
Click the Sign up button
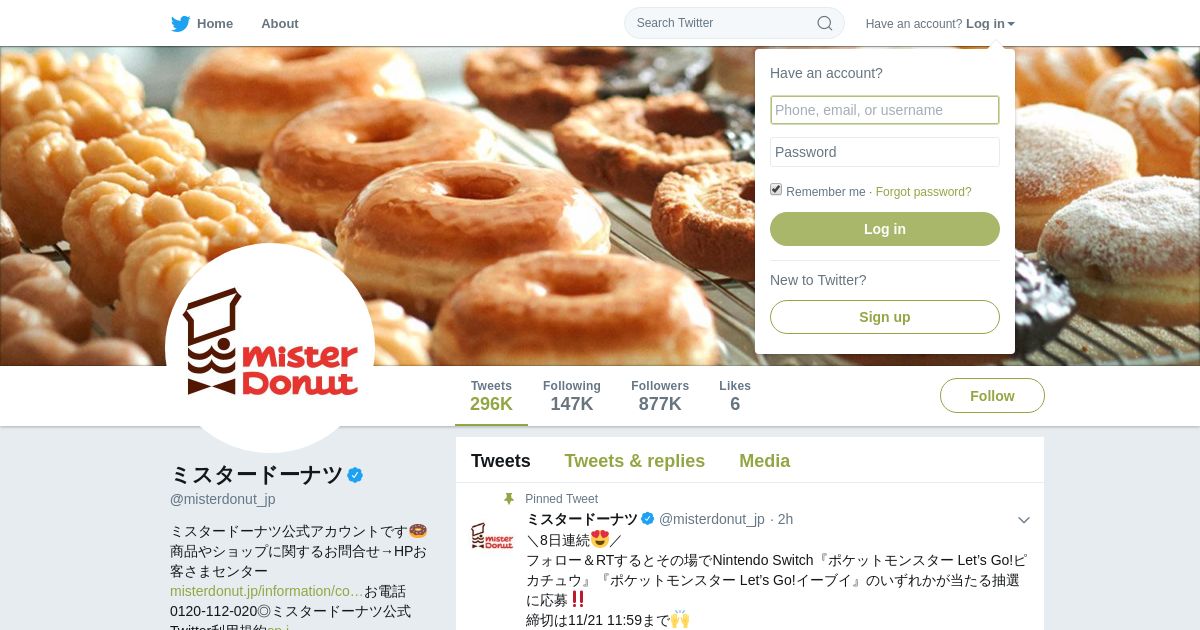885,317
